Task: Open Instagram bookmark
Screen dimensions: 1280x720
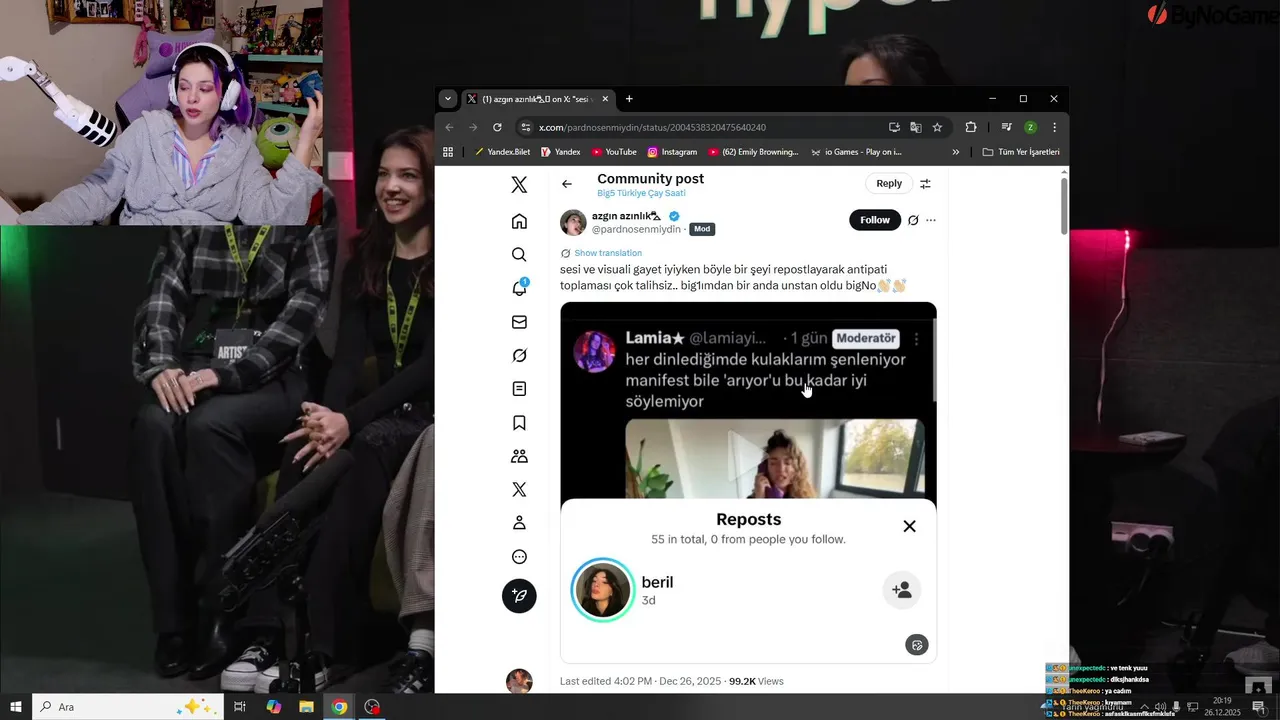Action: point(672,152)
